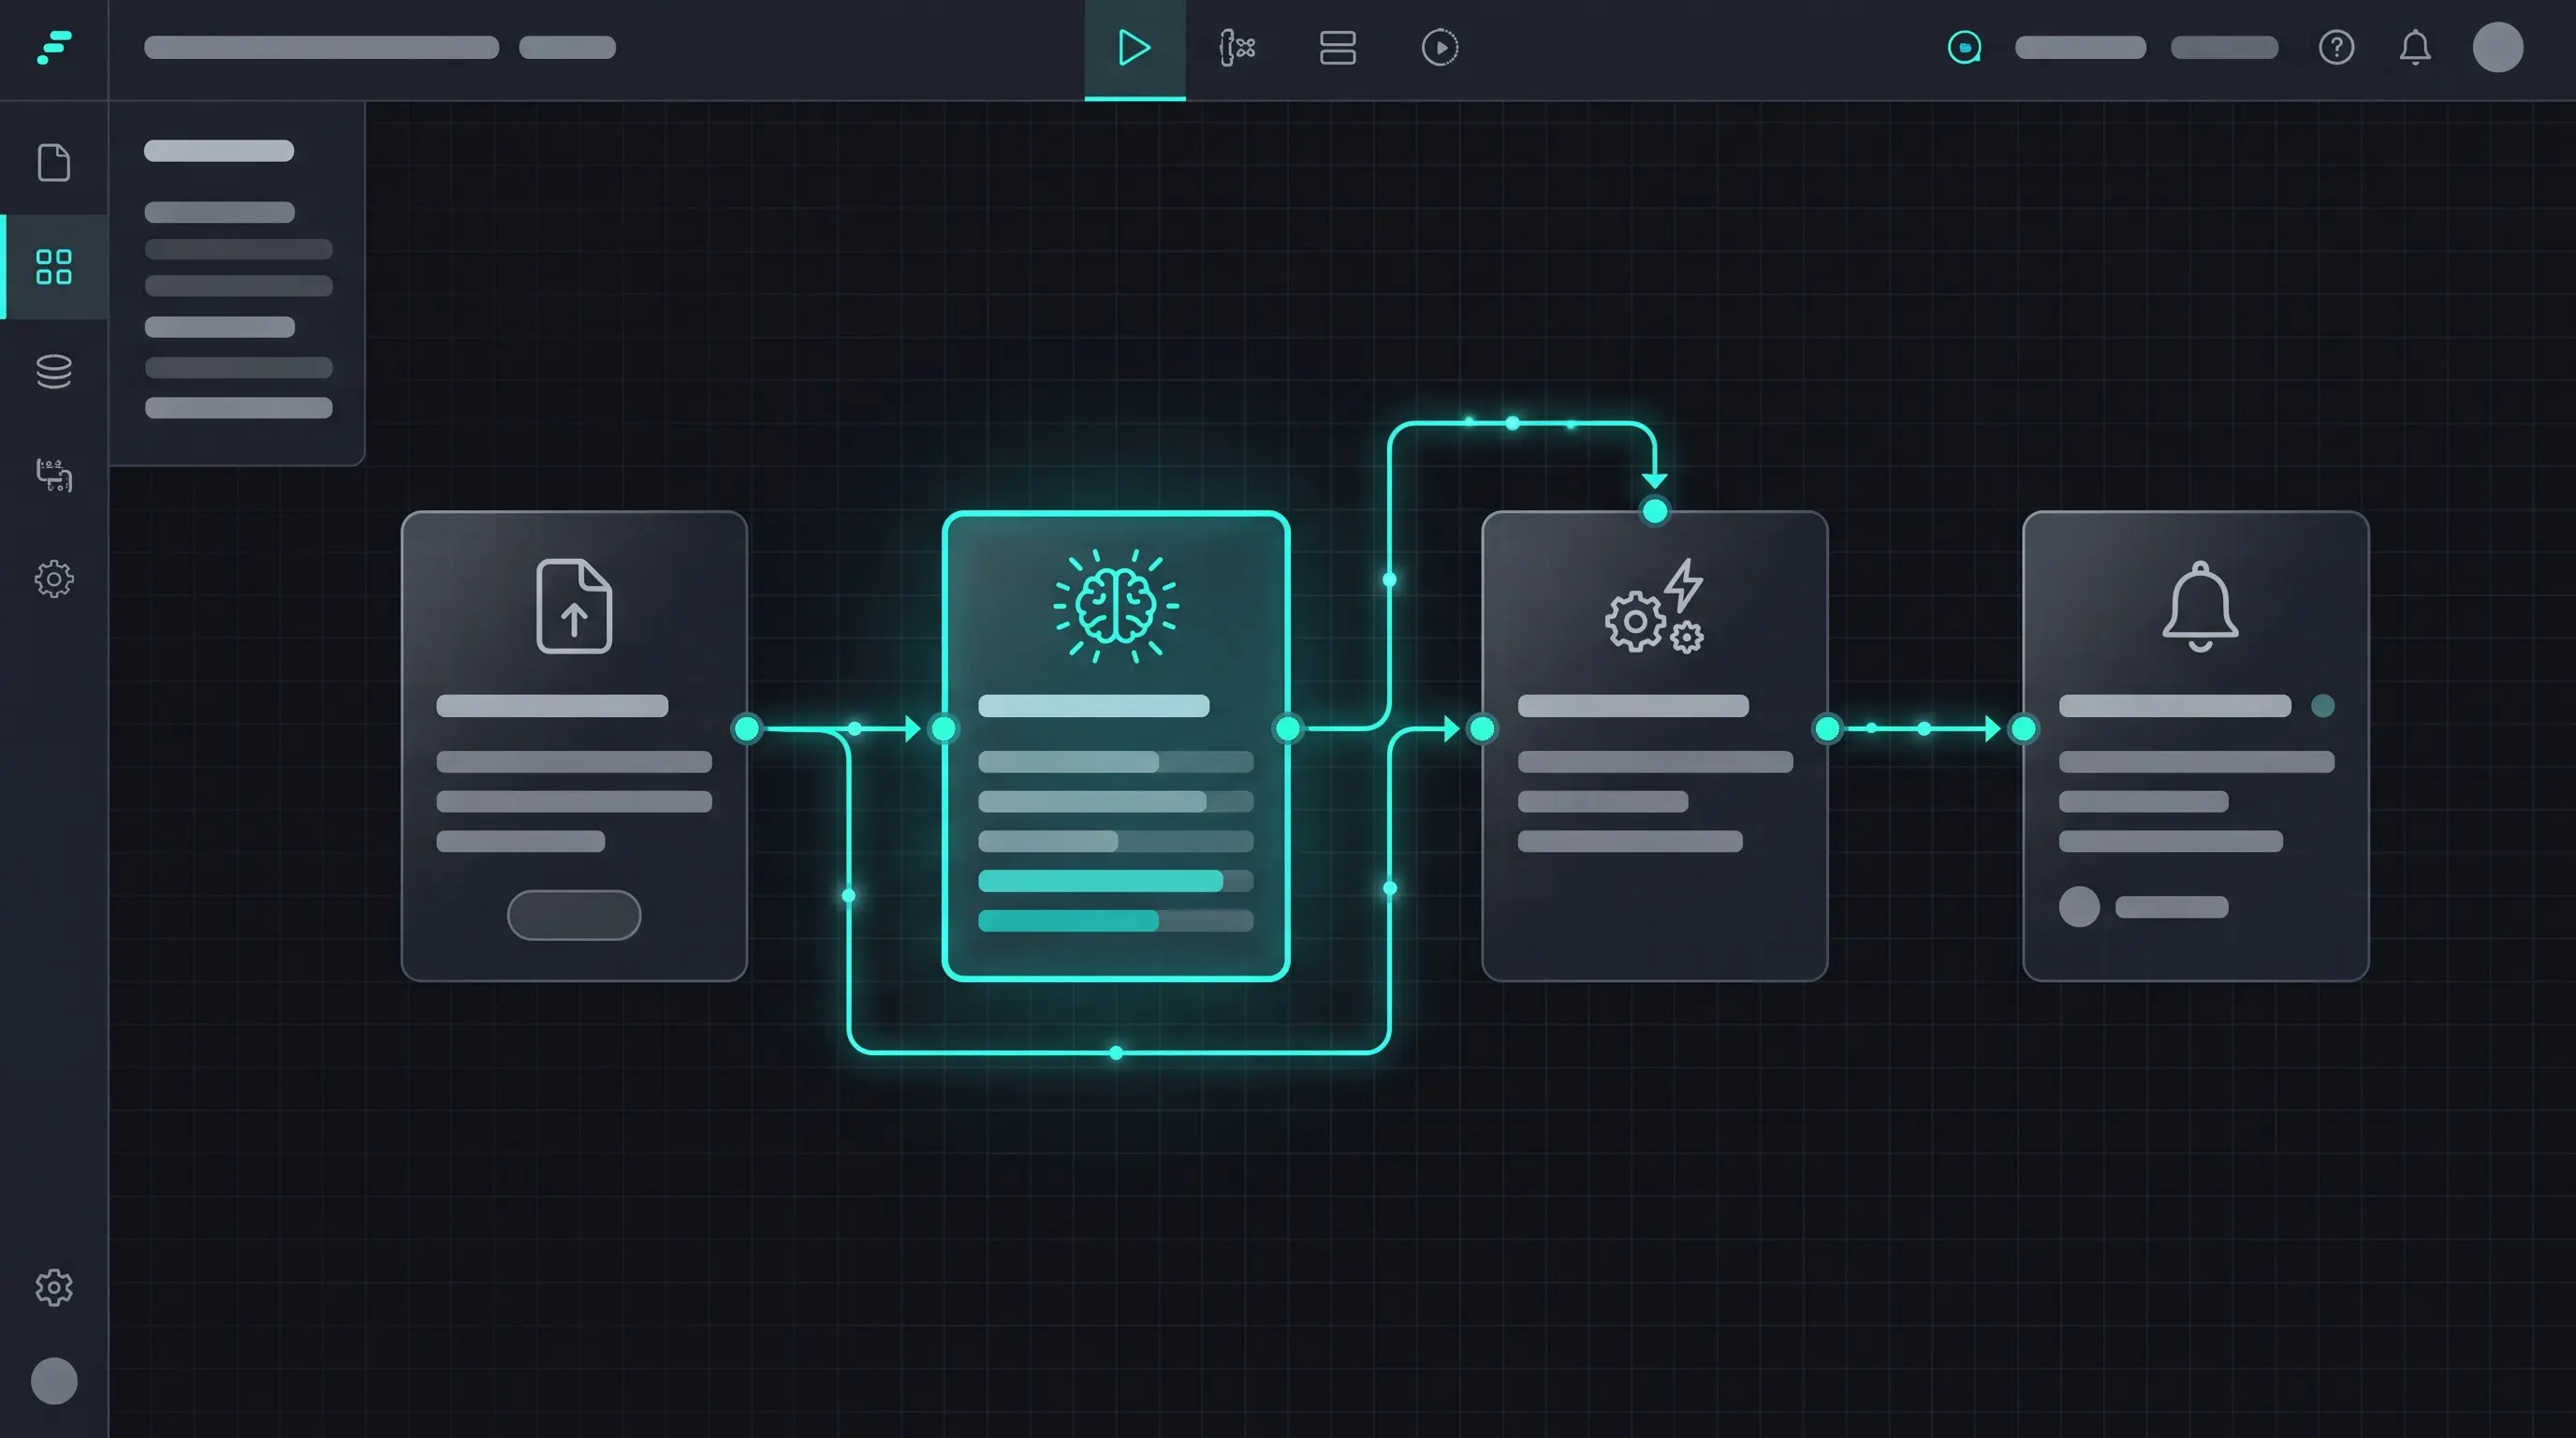Viewport: 2576px width, 1438px height.
Task: Run the workflow with the play button
Action: tap(1134, 48)
